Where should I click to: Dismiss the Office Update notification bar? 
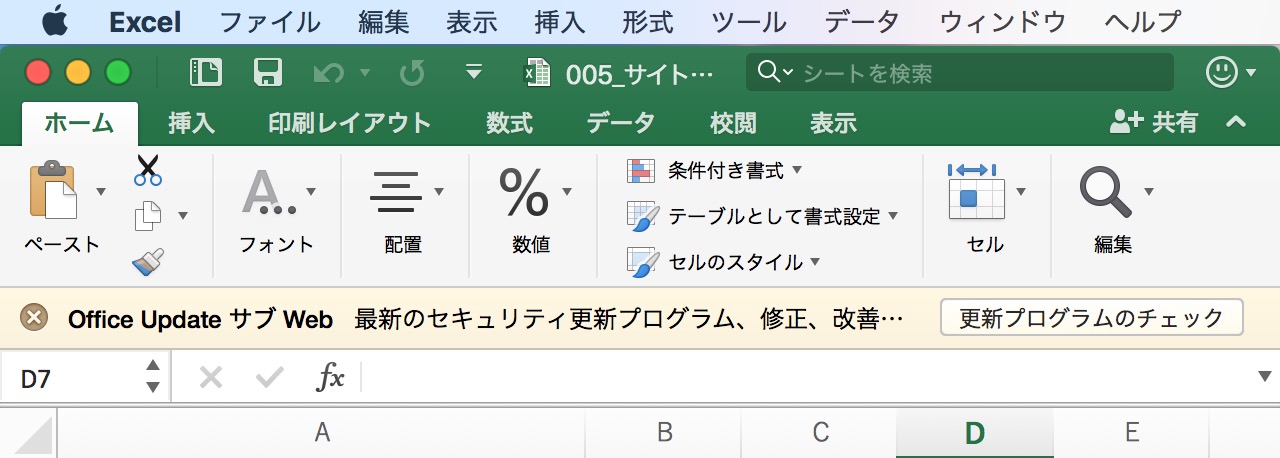[34, 318]
